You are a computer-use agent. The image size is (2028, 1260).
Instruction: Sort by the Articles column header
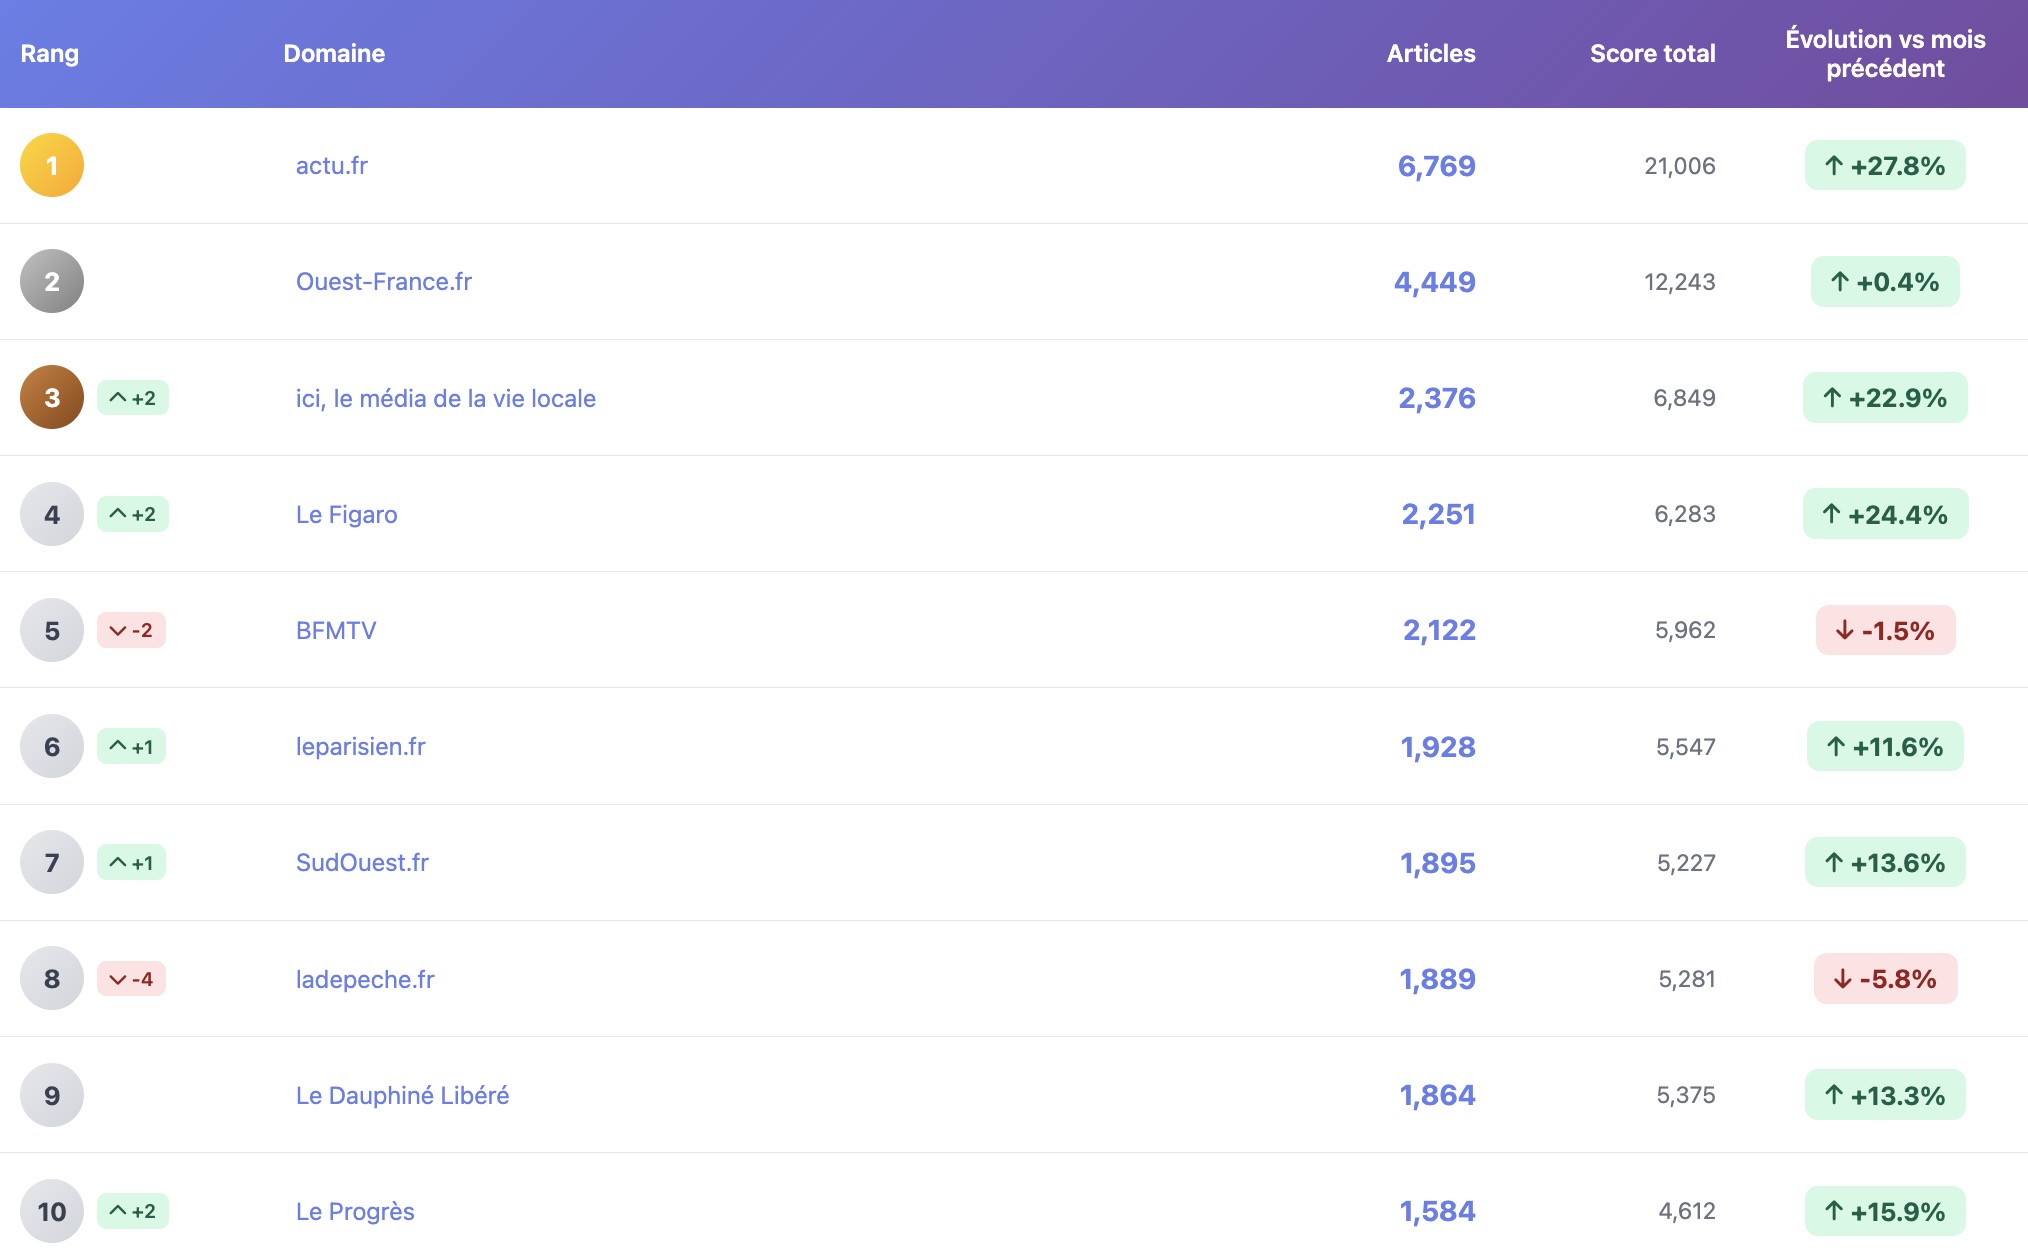1430,53
